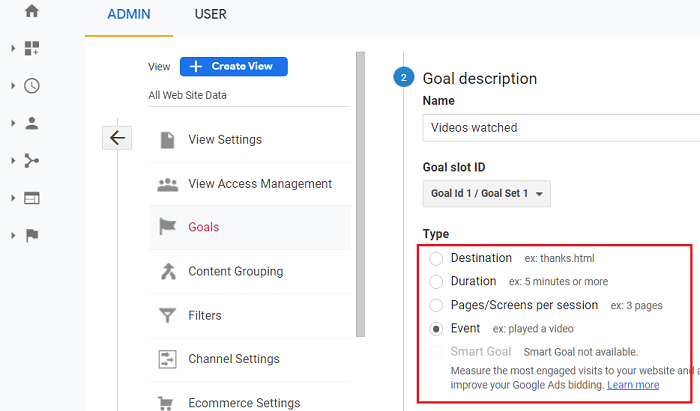Open the Home icon in sidebar
This screenshot has height=411, width=700.
32,11
